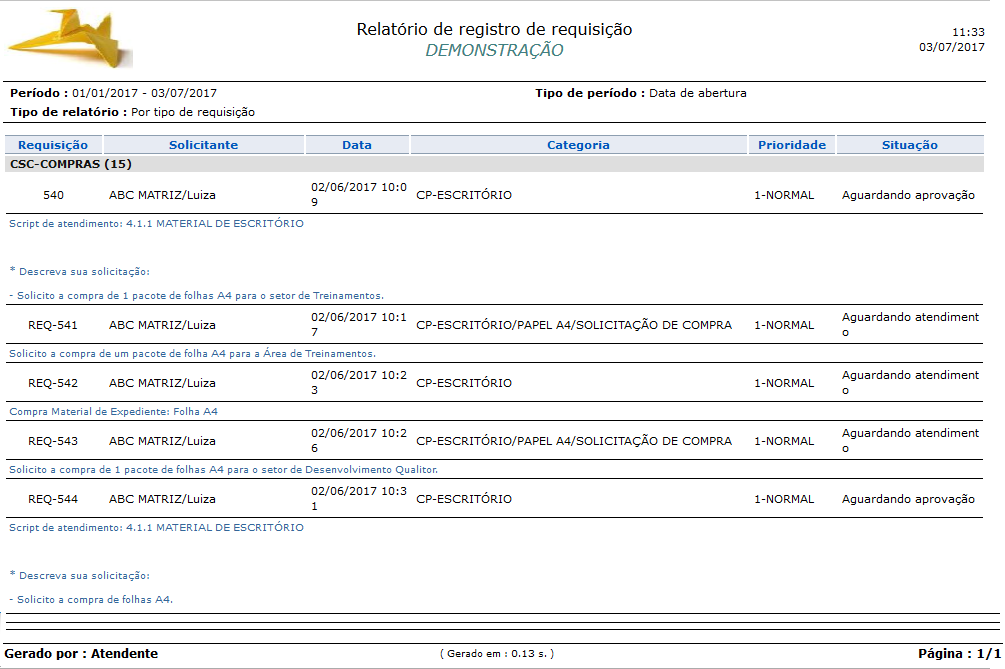This screenshot has width=1005, height=669.
Task: Click the description mentioning Desenvolvimento Qualitor
Action: pyautogui.click(x=224, y=470)
